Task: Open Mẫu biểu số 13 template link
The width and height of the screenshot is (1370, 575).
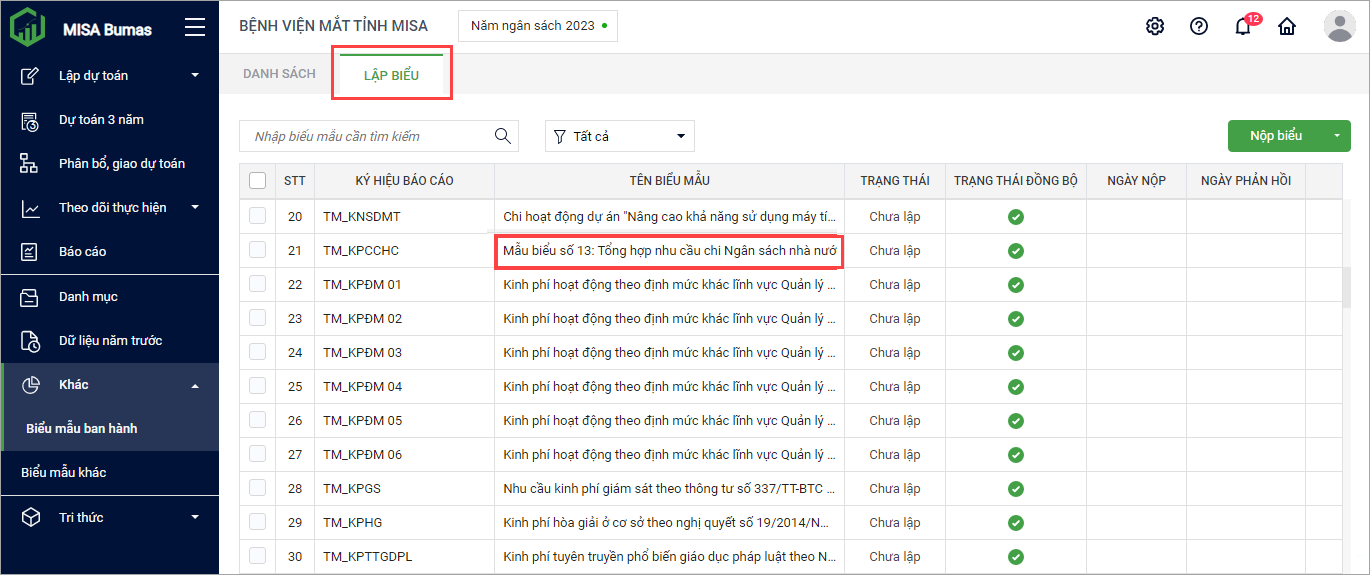Action: tap(669, 250)
